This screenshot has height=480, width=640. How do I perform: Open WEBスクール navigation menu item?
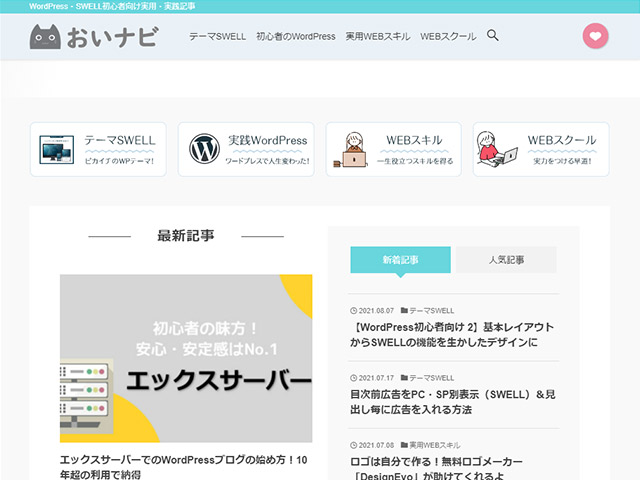coord(447,37)
